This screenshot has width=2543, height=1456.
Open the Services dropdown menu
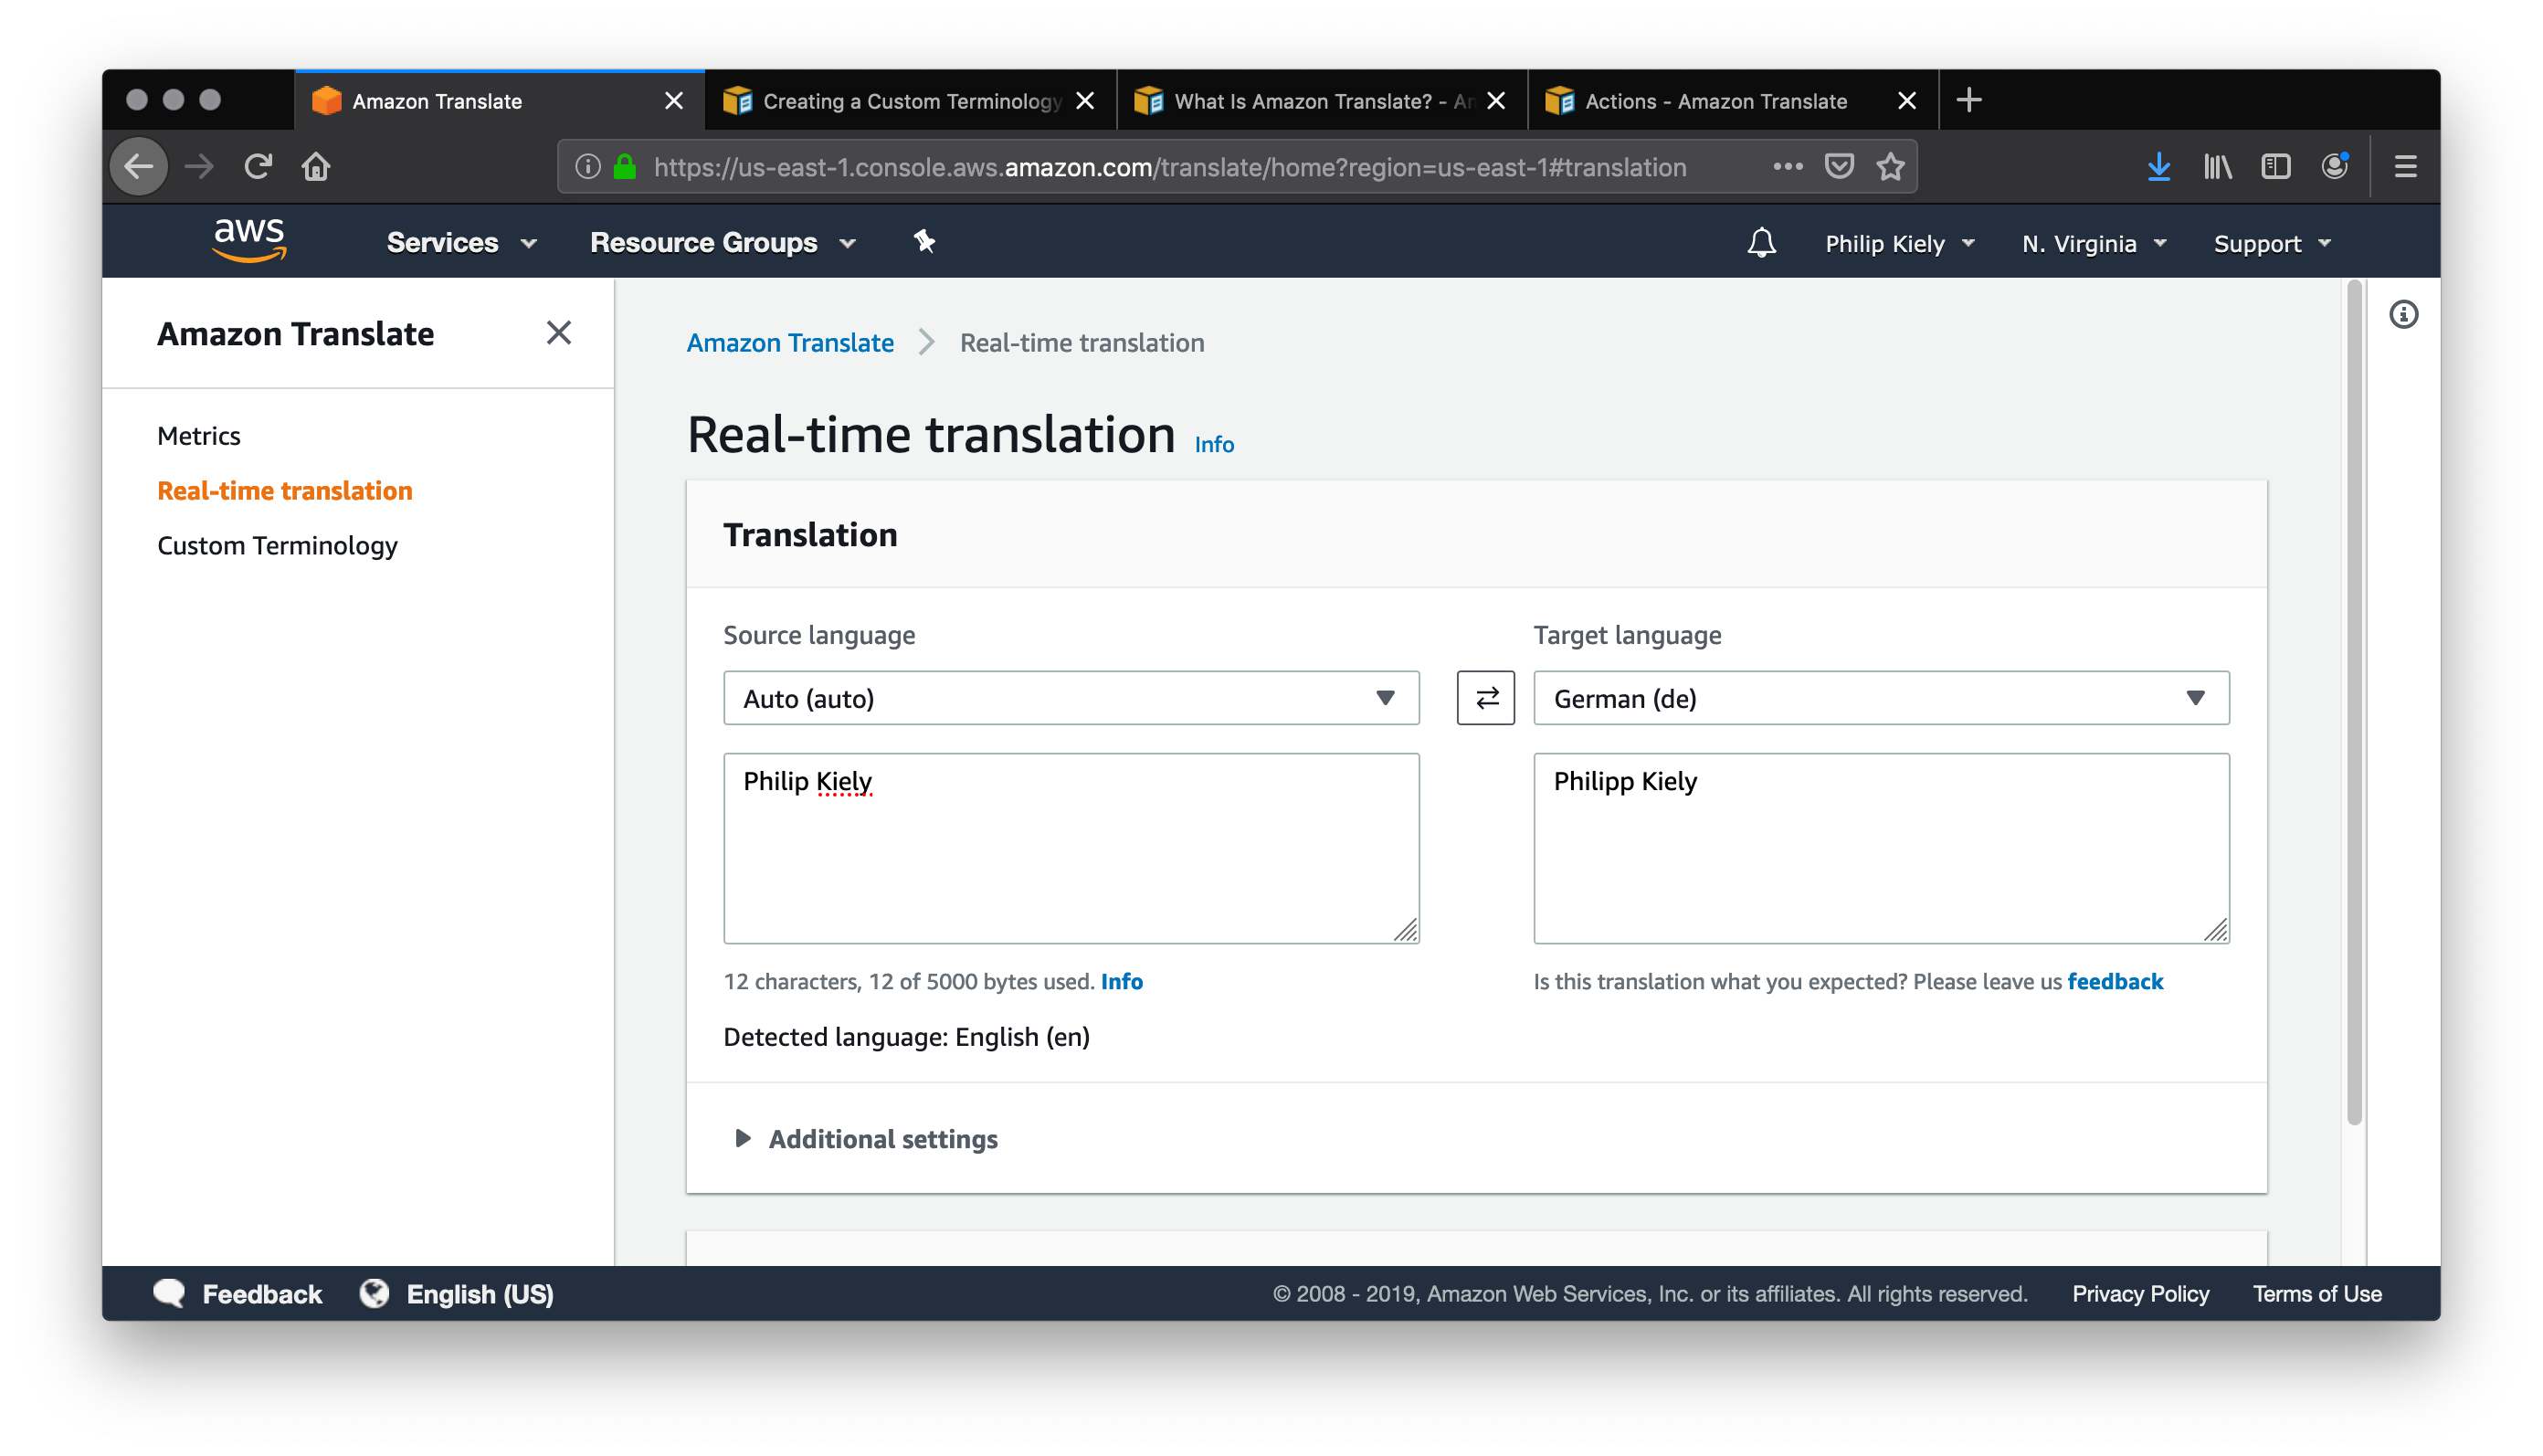461,243
